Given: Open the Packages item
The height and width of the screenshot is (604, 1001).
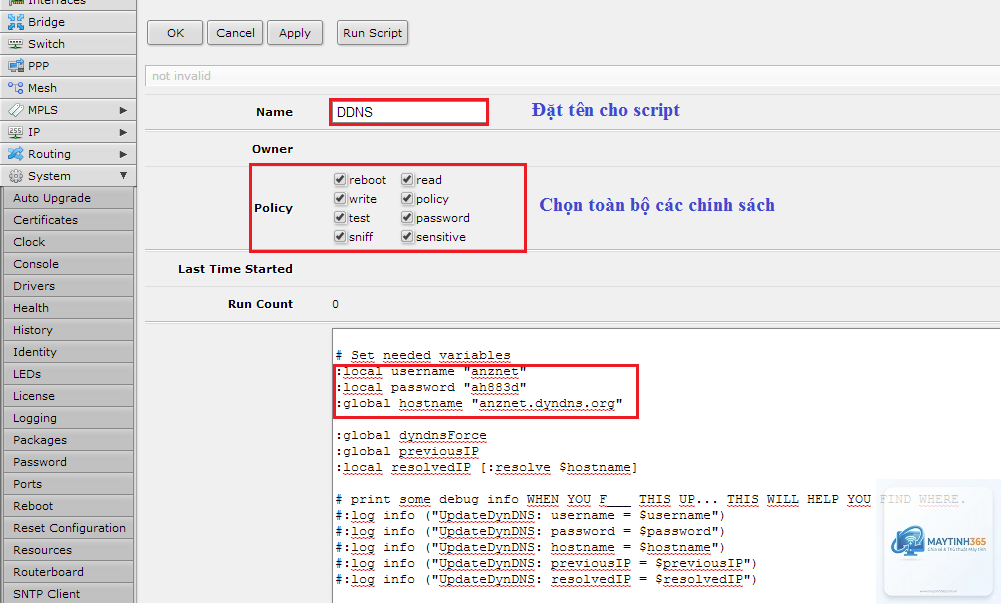Looking at the screenshot, I should pos(68,441).
